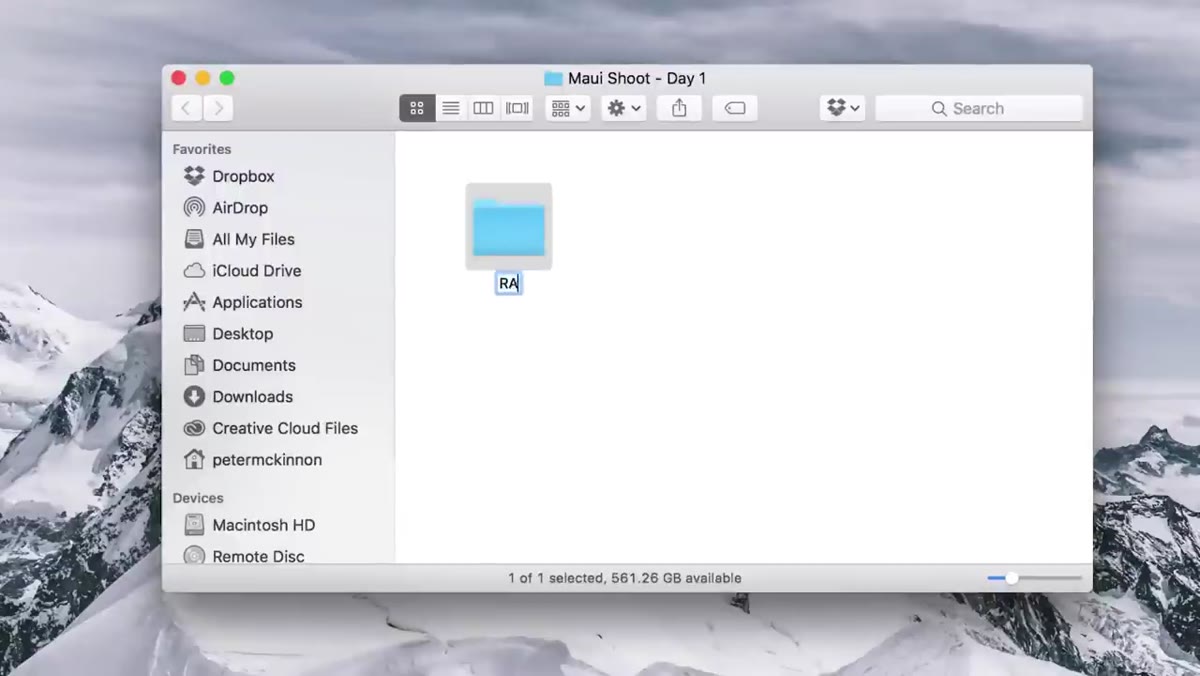The height and width of the screenshot is (676, 1200).
Task: Click the window title folder icon
Action: click(553, 78)
